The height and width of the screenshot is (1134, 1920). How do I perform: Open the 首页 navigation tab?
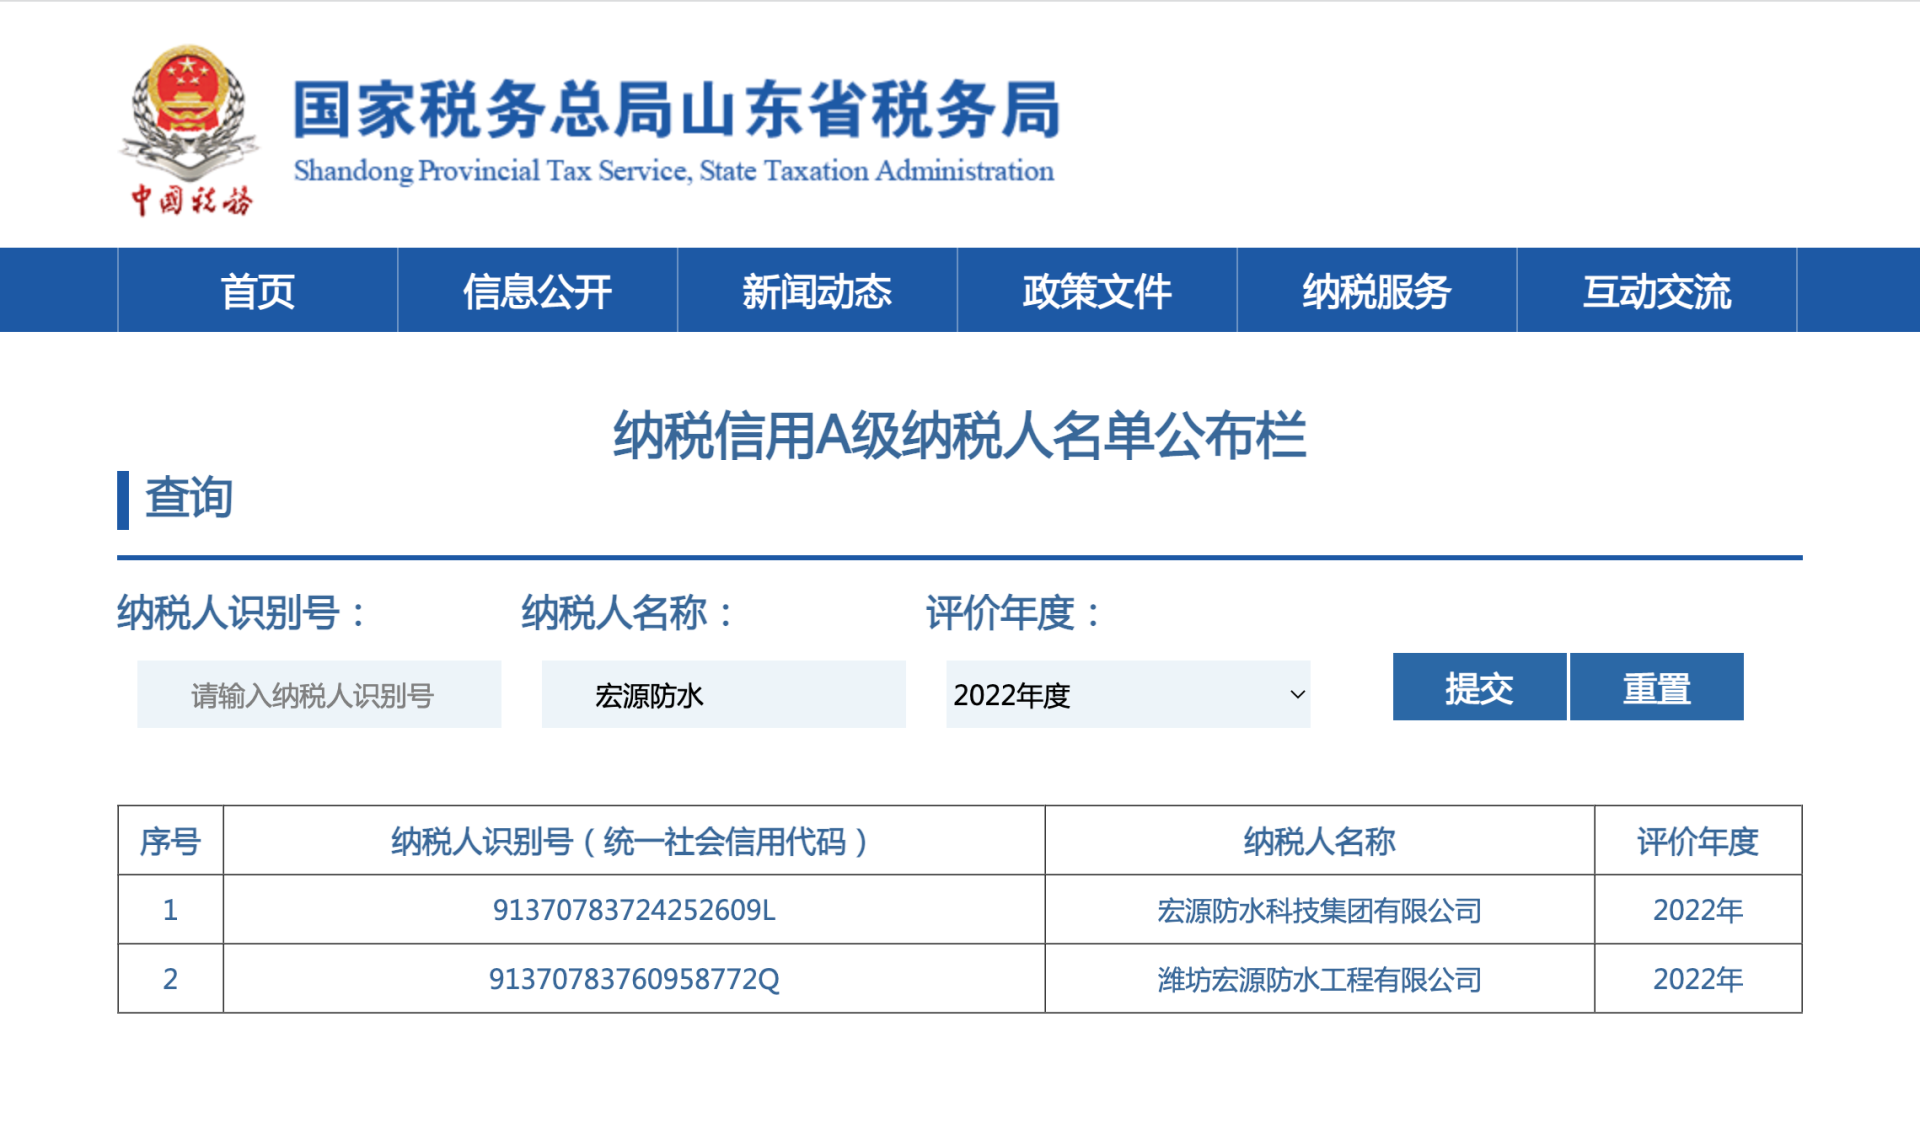tap(258, 291)
